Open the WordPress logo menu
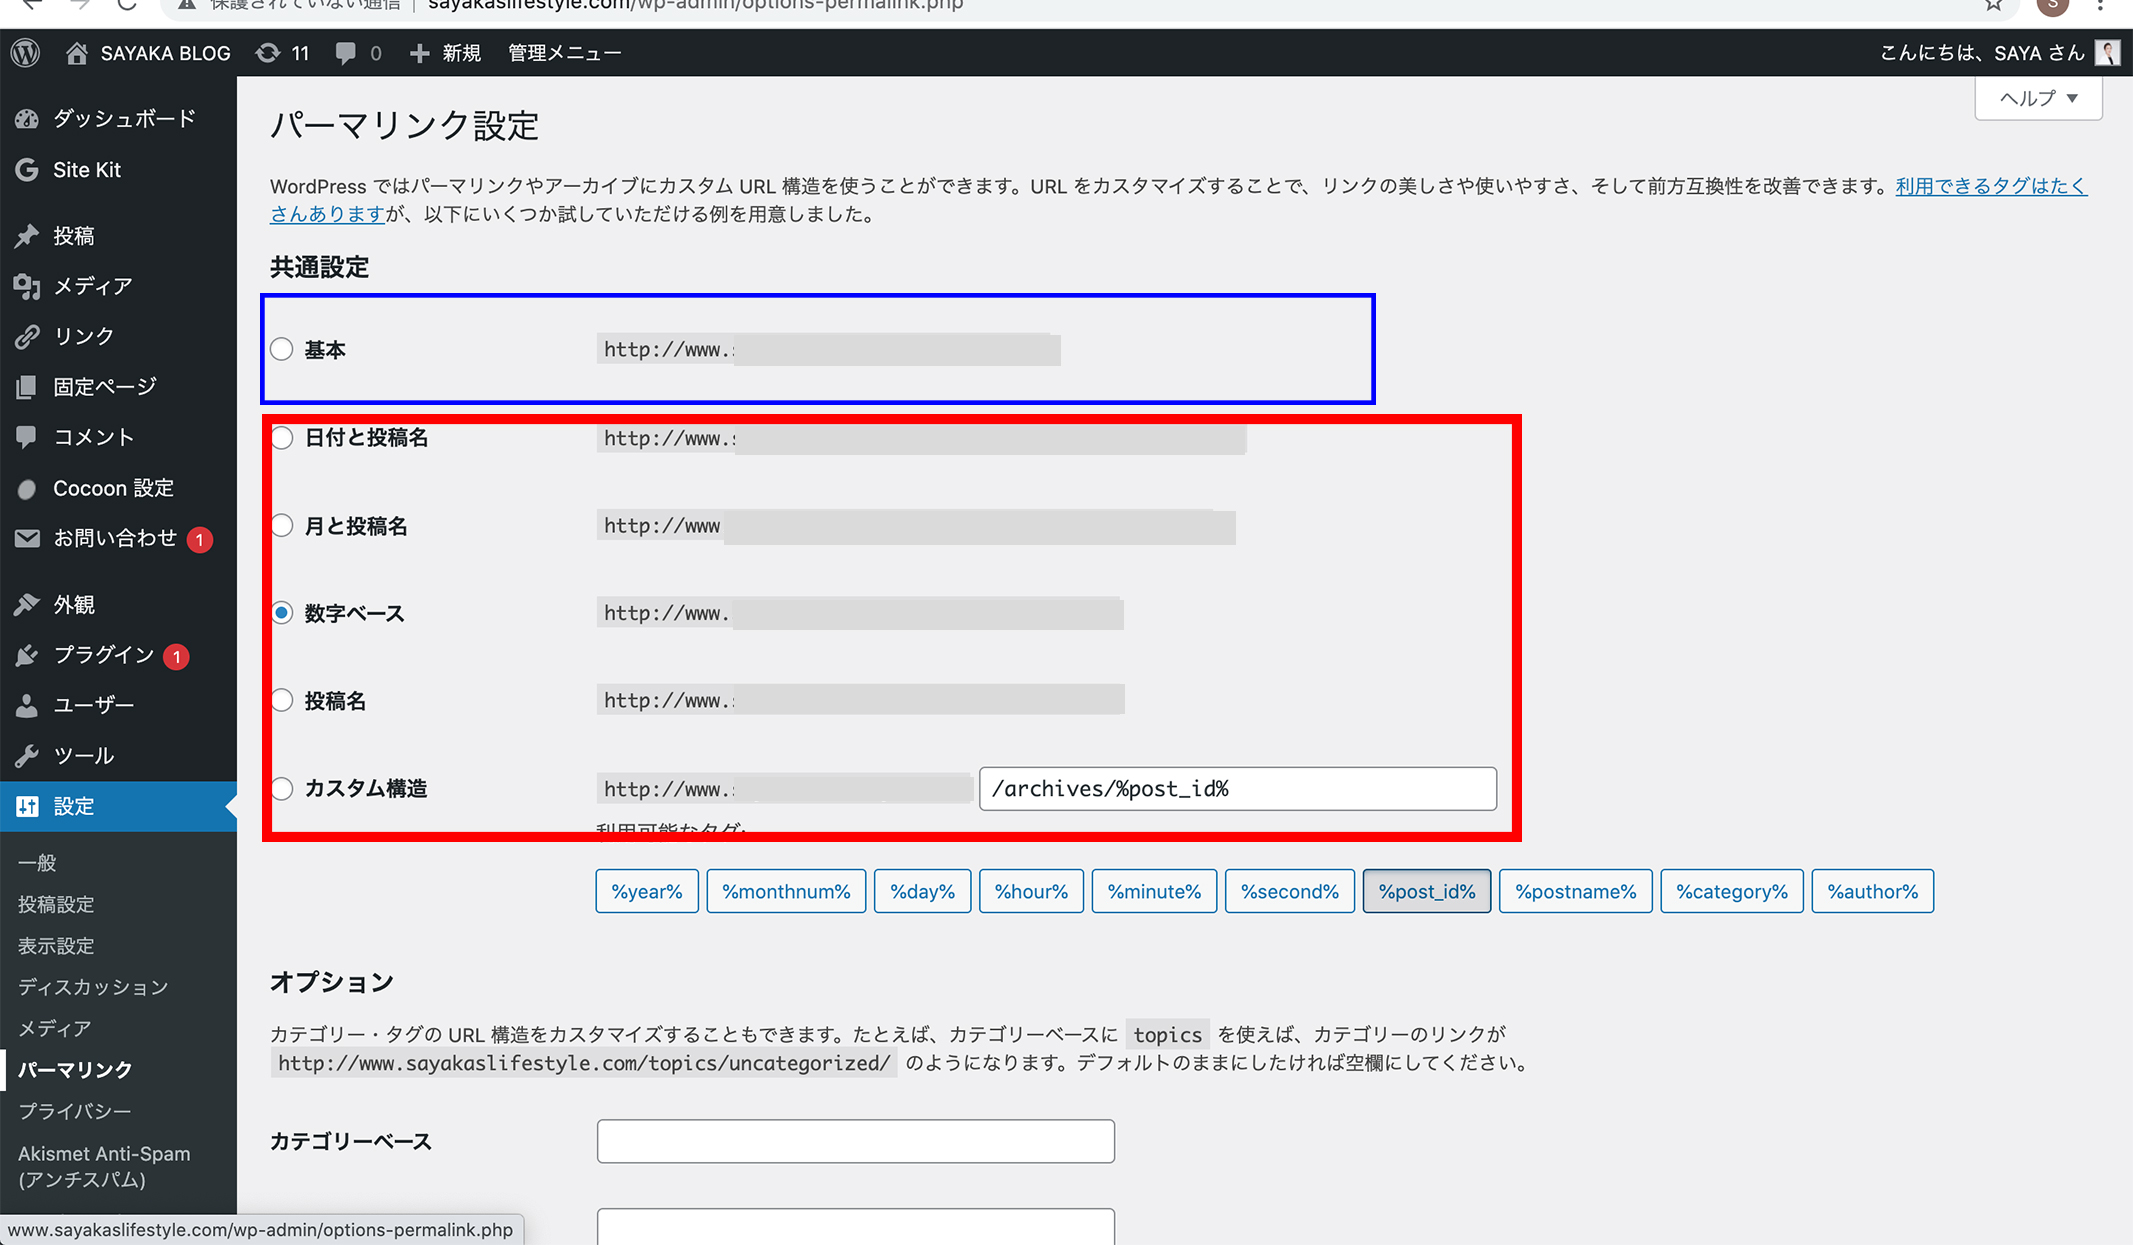This screenshot has height=1245, width=2133. click(26, 53)
